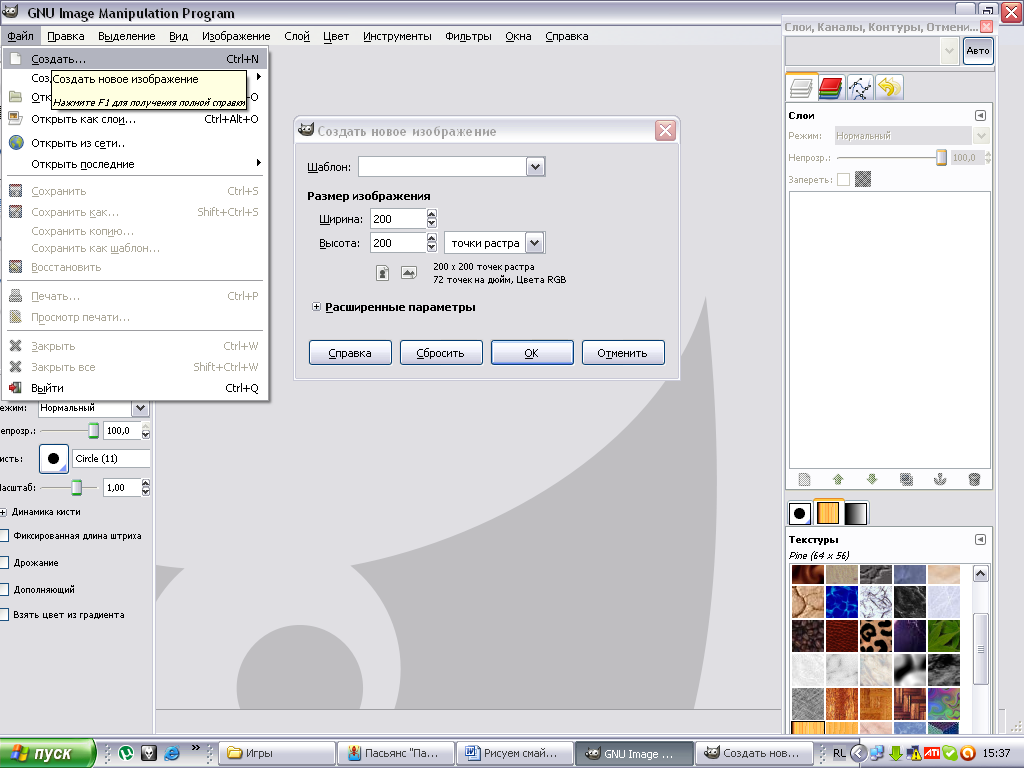This screenshot has height=768, width=1024.
Task: Click the Circle (11) brush preview
Action: [54, 458]
